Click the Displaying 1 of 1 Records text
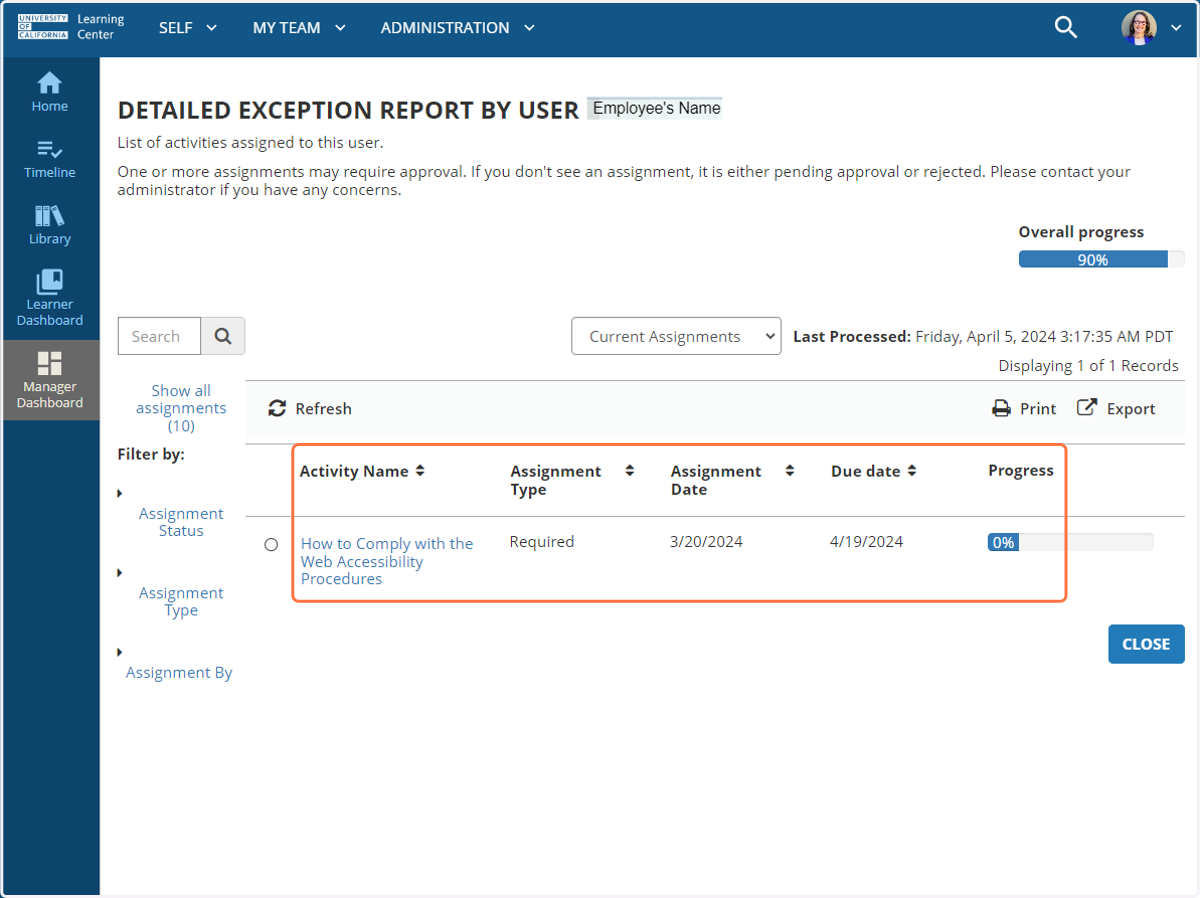Viewport: 1200px width, 898px height. point(1088,366)
